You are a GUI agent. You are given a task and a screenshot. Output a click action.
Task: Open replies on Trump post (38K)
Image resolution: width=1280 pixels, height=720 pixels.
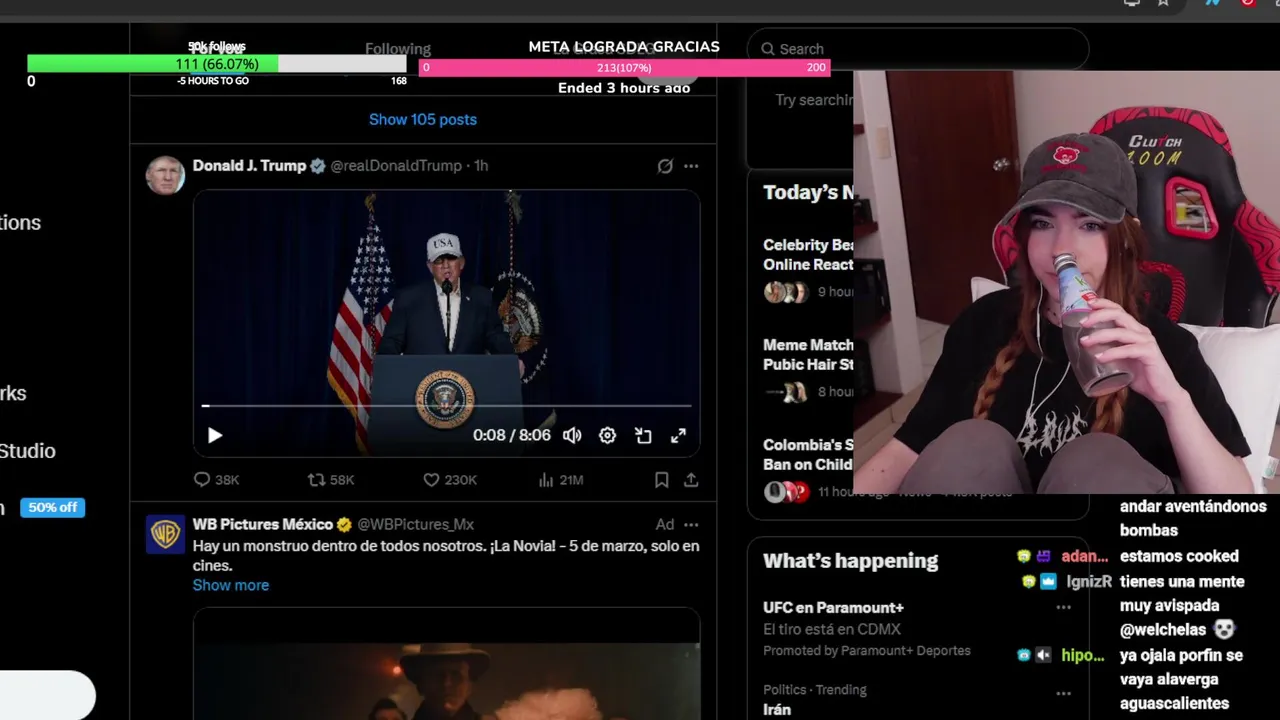[x=216, y=480]
